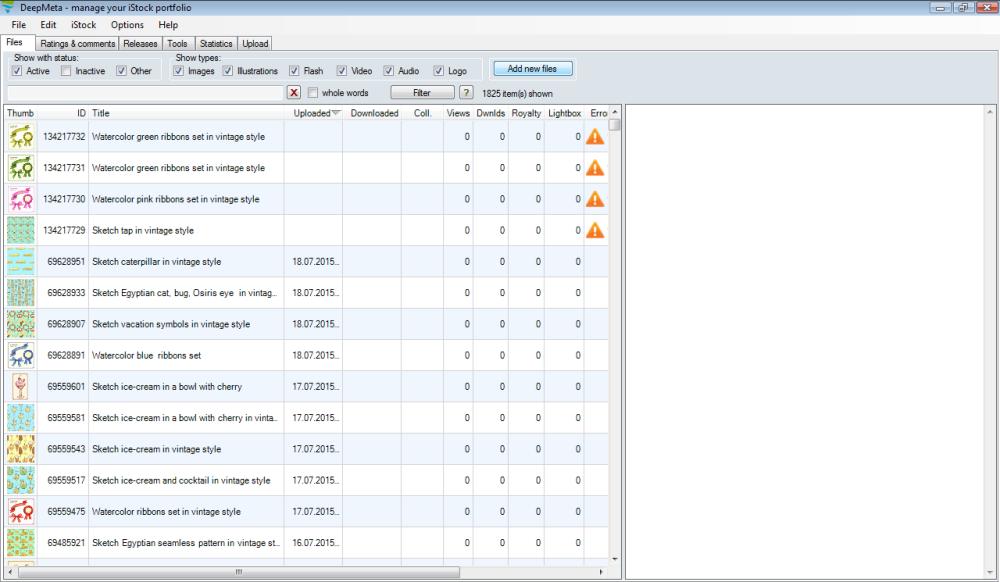Image resolution: width=1000 pixels, height=582 pixels.
Task: Switch to the Tools tab
Action: click(x=177, y=43)
